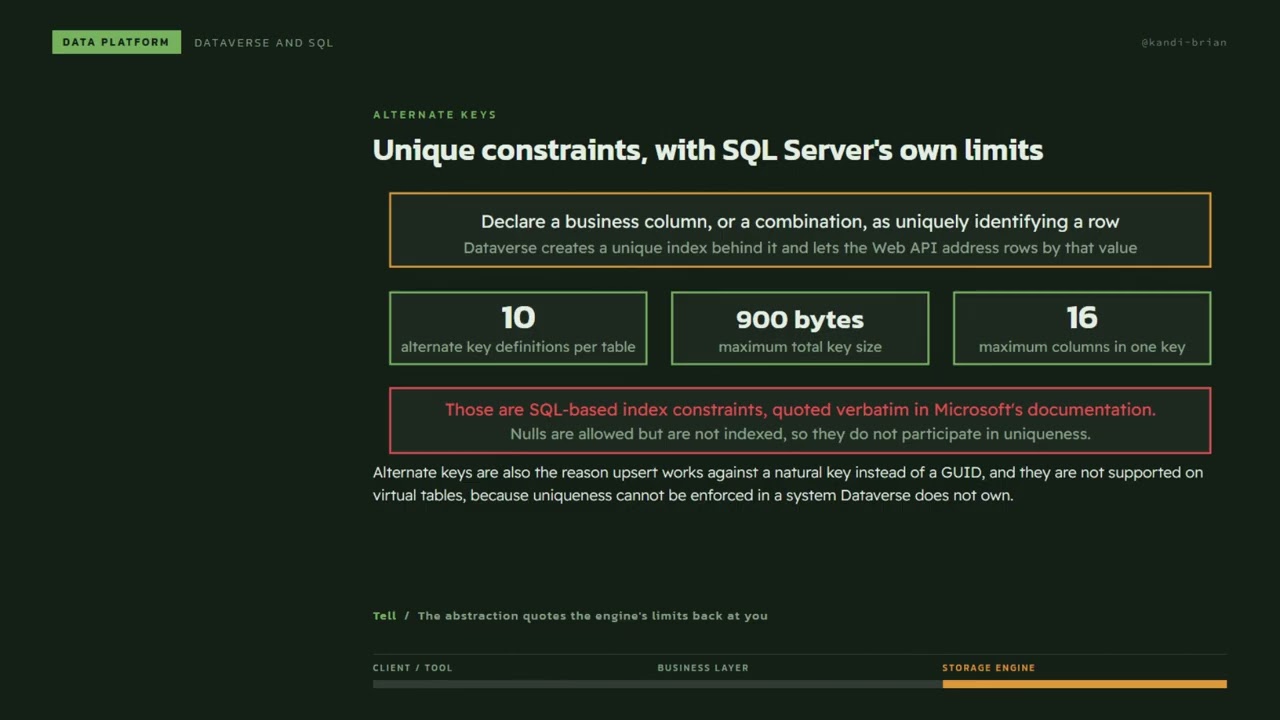Click the 'Tell' label
The width and height of the screenshot is (1280, 720).
pyautogui.click(x=385, y=616)
